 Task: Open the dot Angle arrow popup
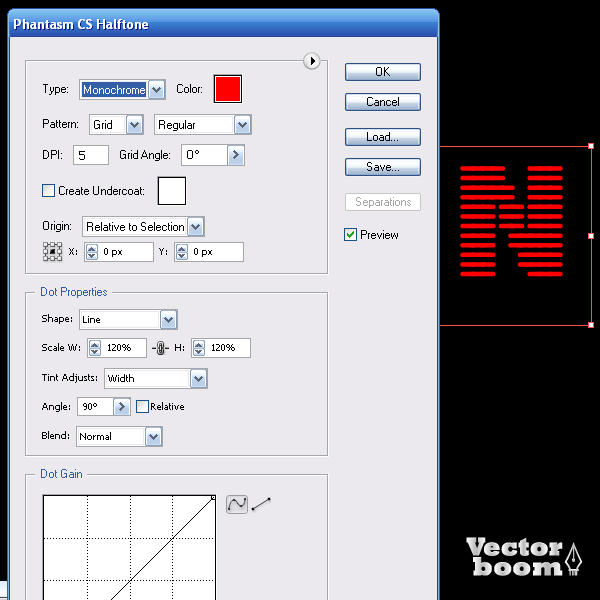(122, 406)
